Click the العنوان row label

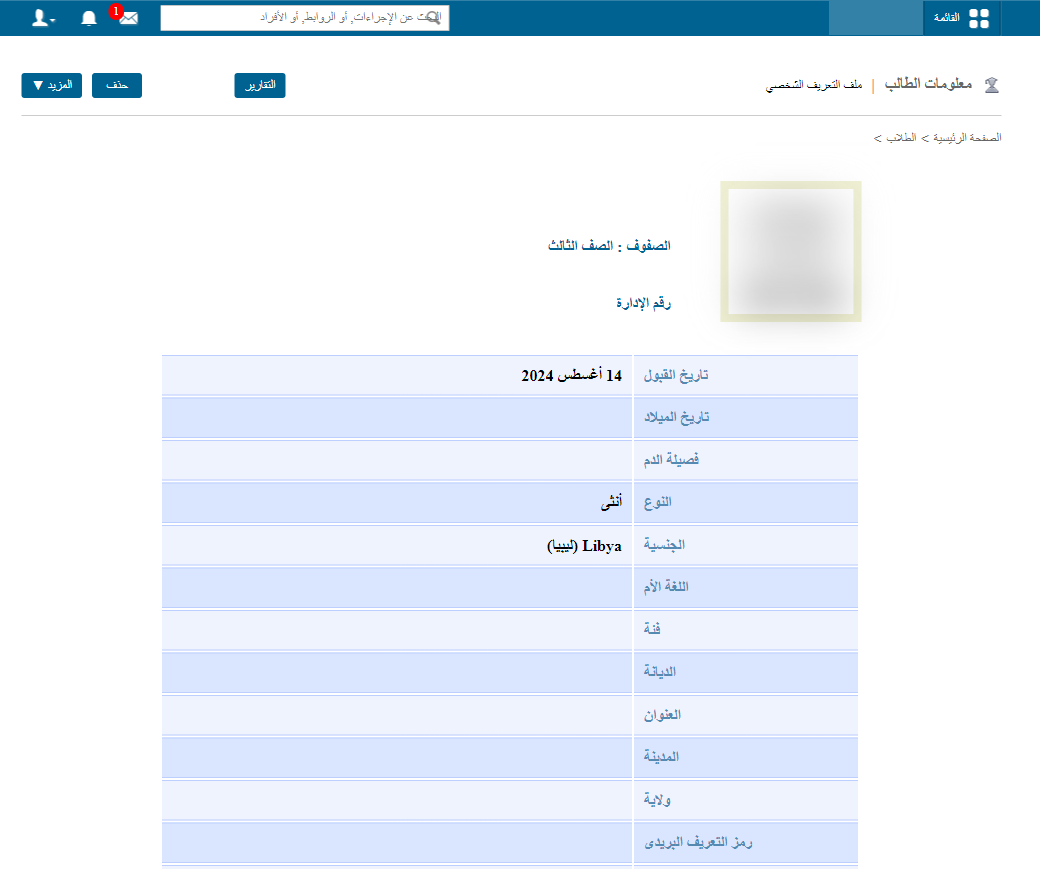coord(662,714)
